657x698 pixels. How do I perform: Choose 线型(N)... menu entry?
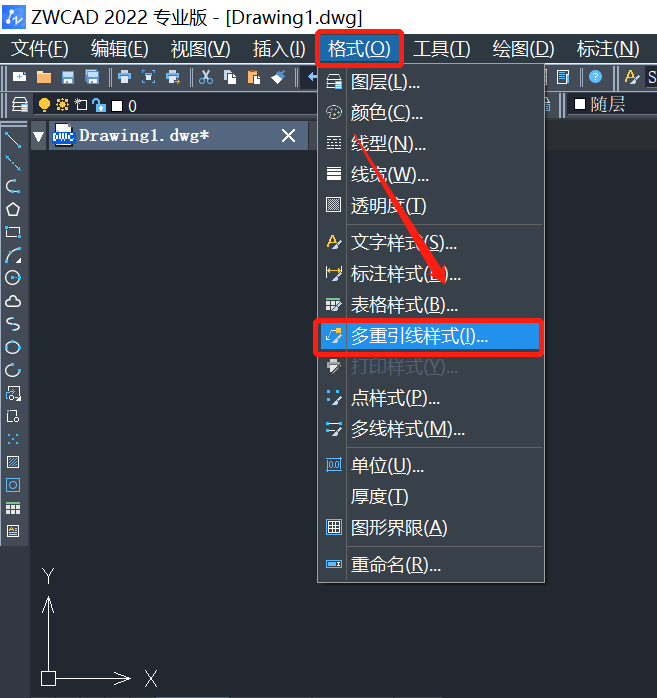(431, 143)
